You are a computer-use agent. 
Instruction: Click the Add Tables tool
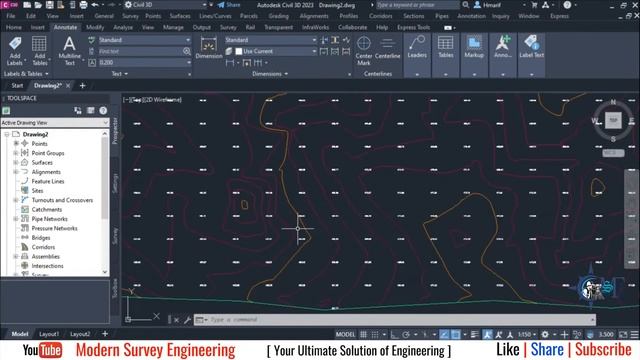(40, 51)
